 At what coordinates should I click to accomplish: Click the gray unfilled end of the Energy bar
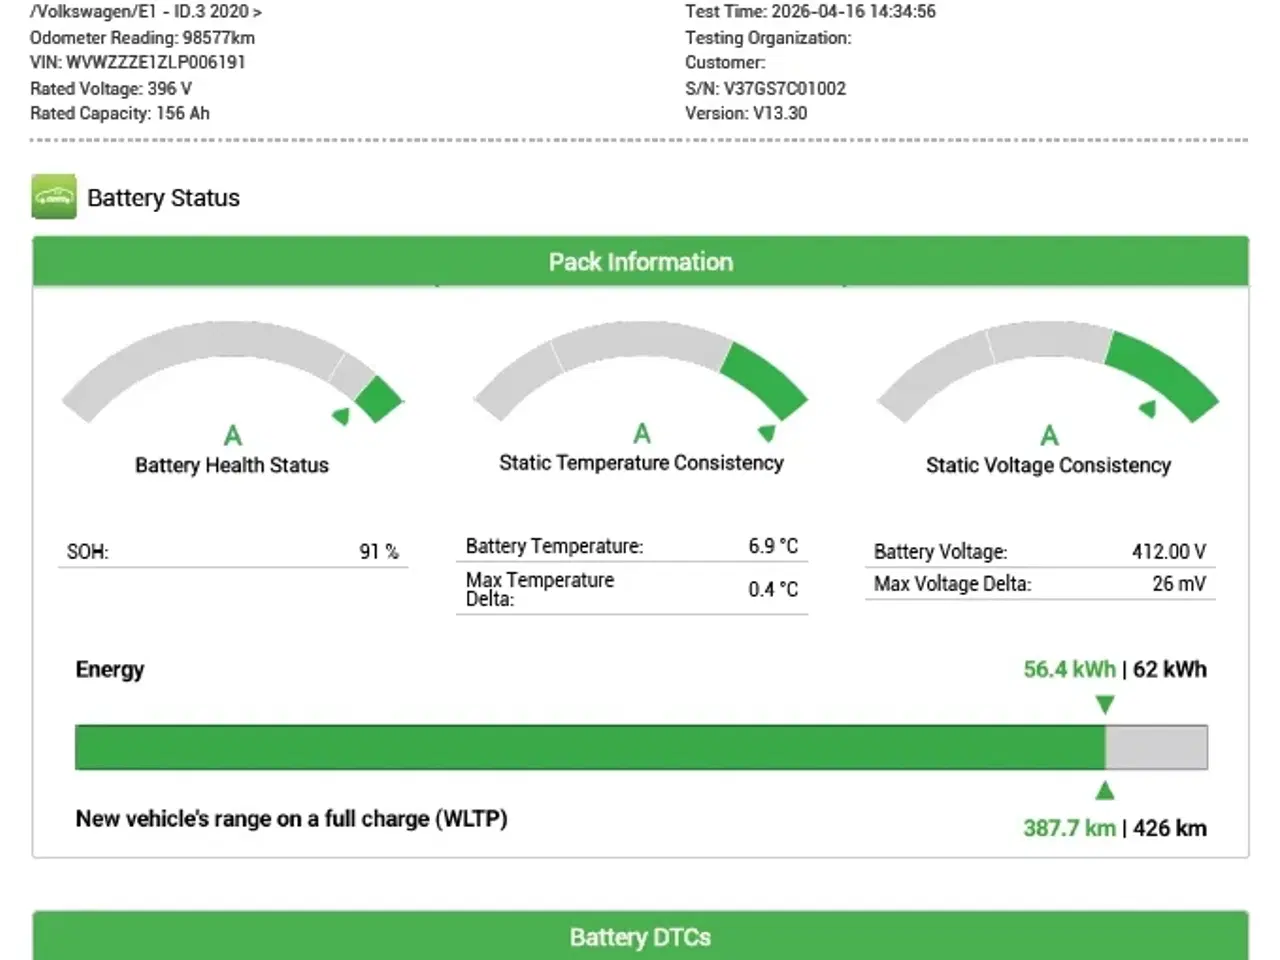1156,748
